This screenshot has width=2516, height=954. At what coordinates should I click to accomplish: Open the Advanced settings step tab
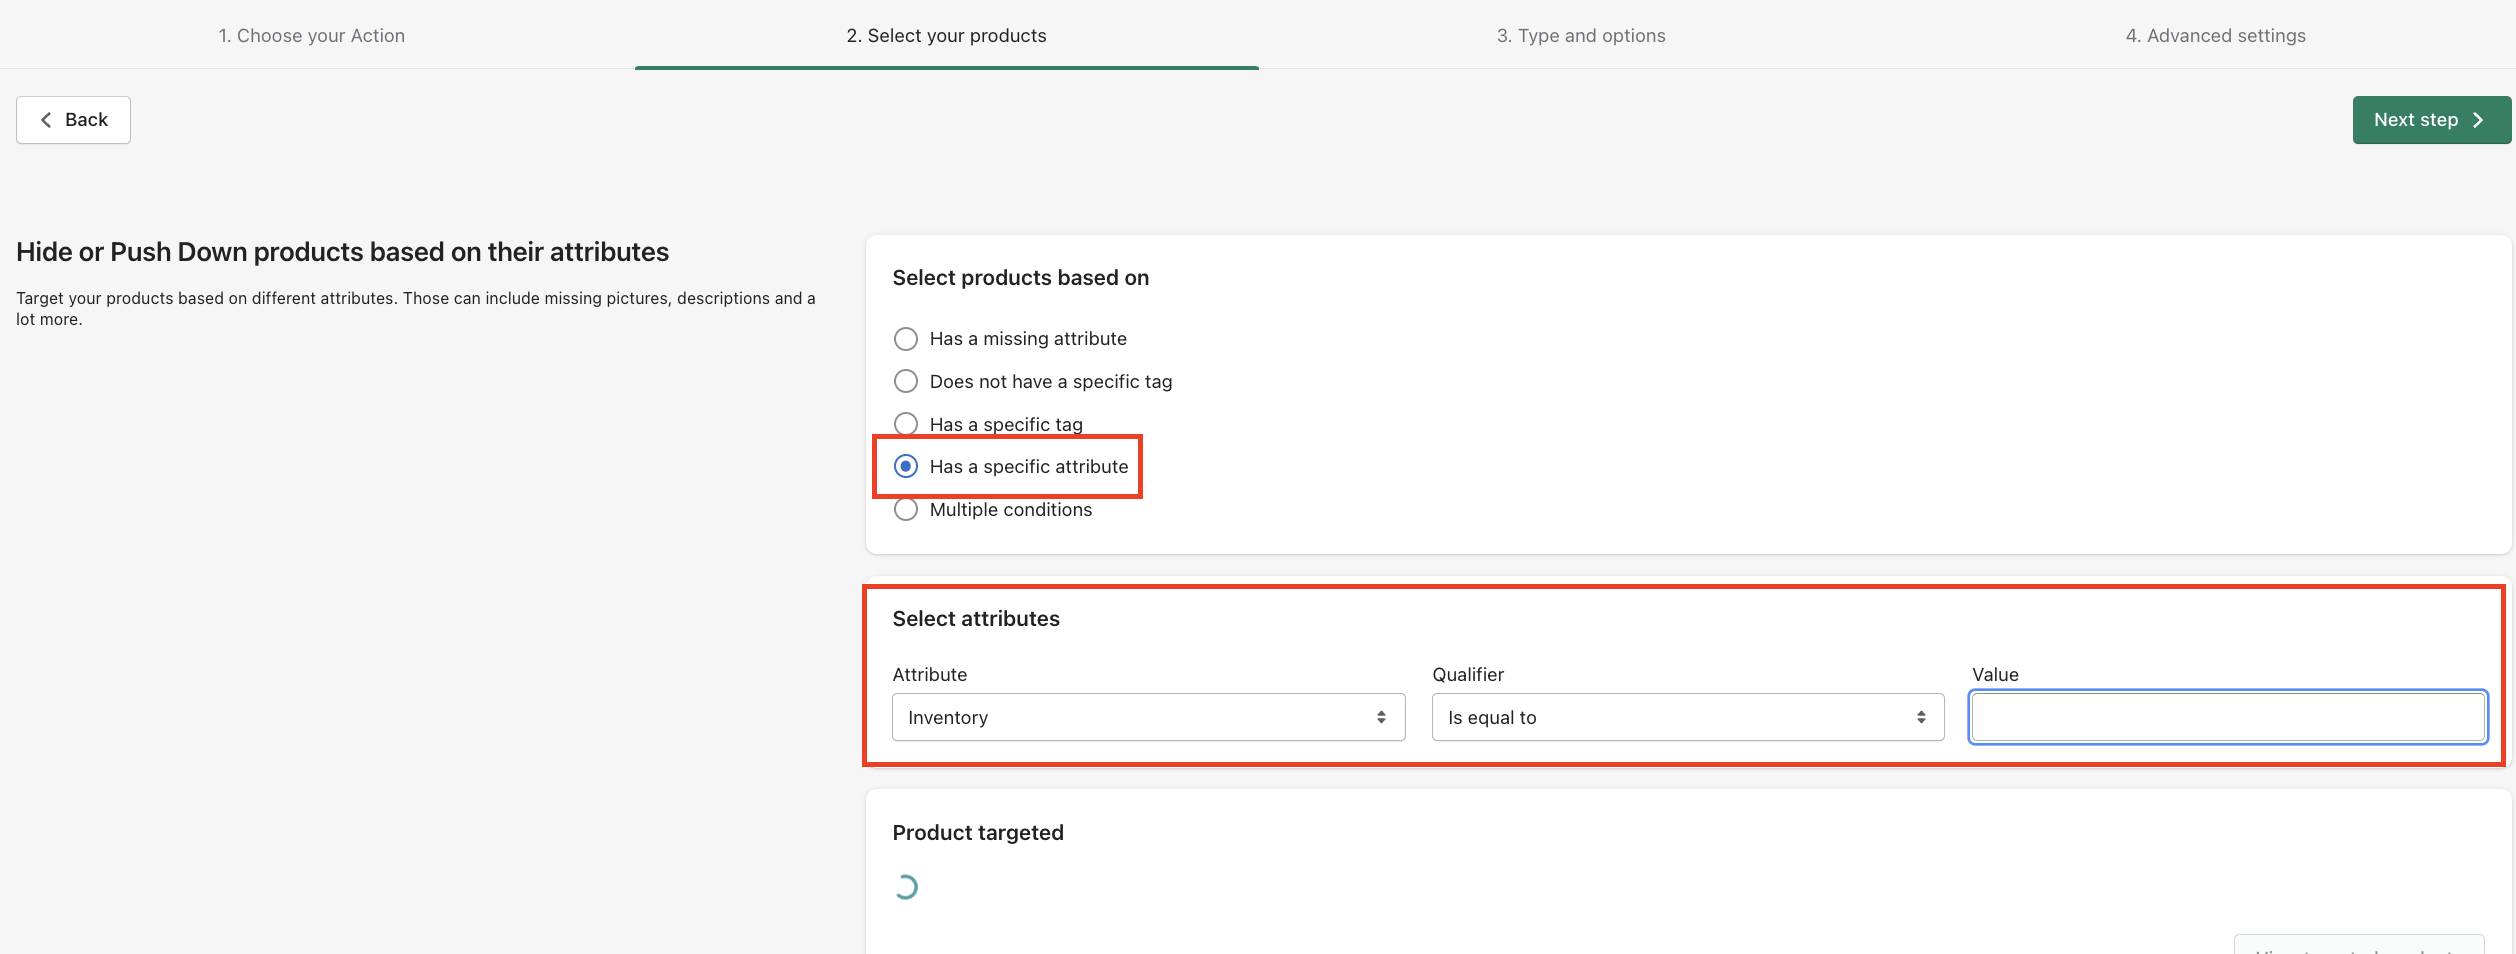point(2215,36)
